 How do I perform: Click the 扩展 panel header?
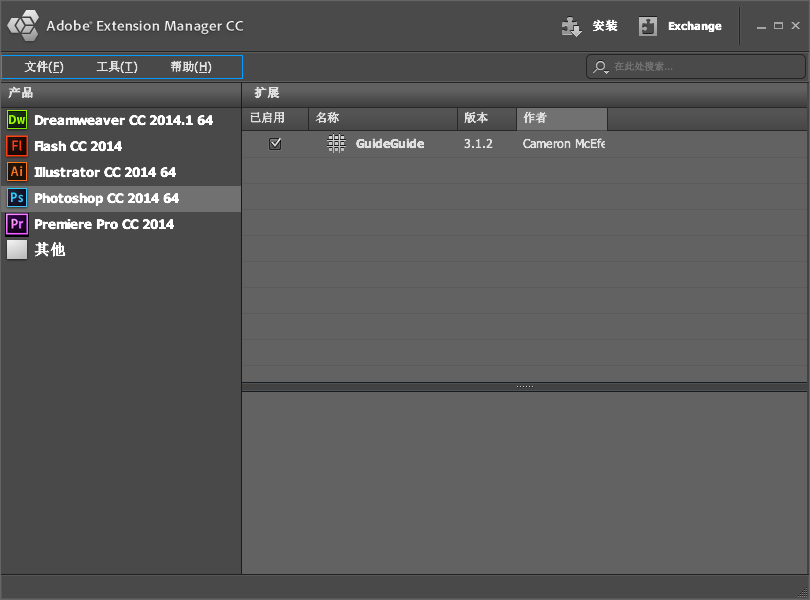pos(524,93)
